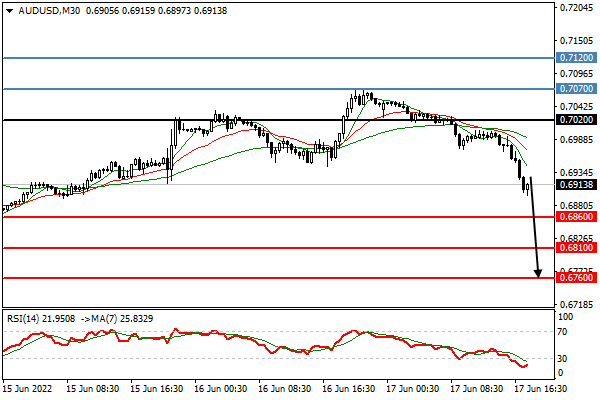
Task: Click the 16 Jun 00:30 time label
Action: coord(220,389)
